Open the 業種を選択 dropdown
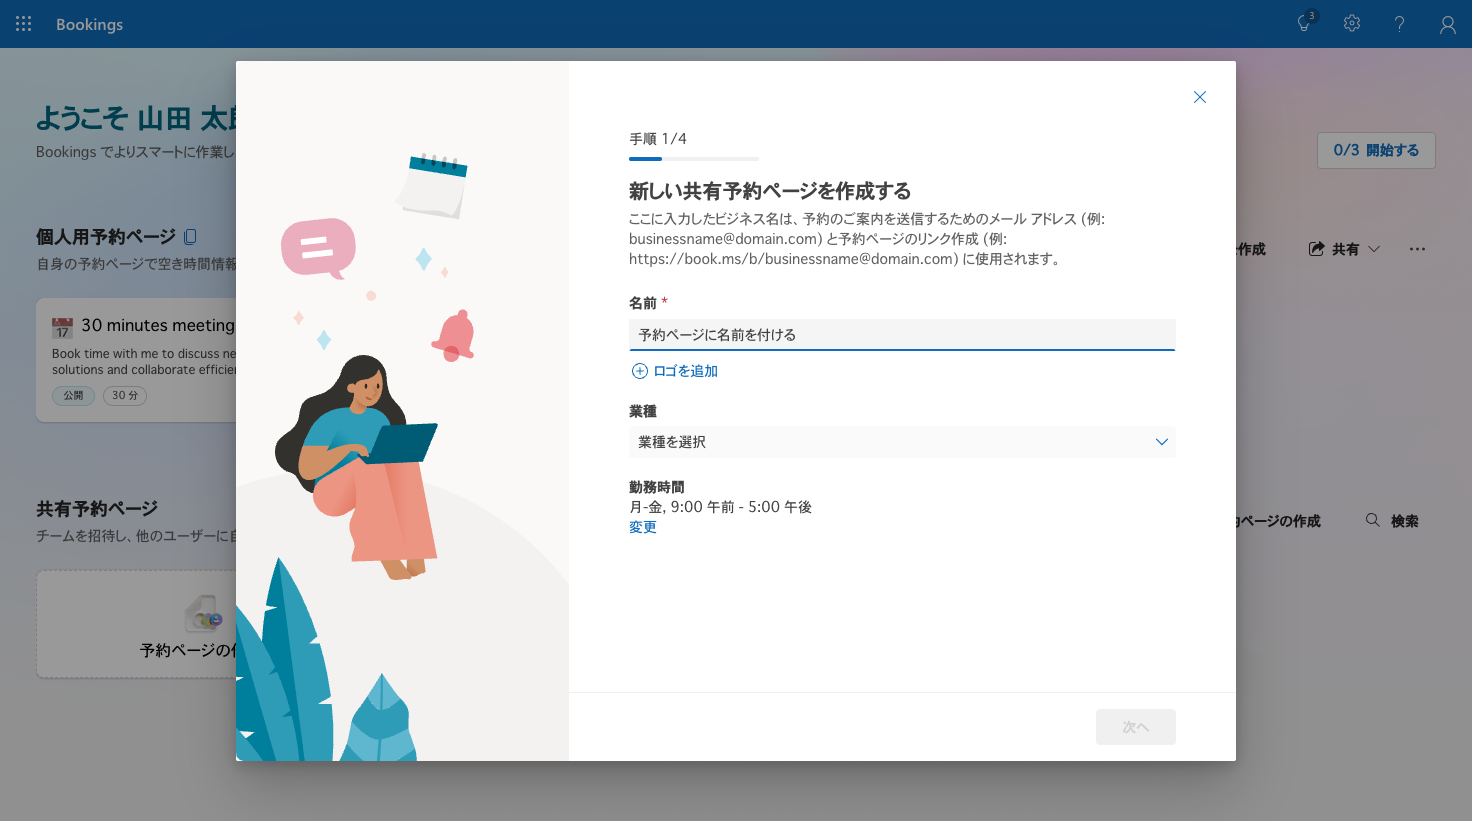The height and width of the screenshot is (821, 1472). pyautogui.click(x=902, y=442)
